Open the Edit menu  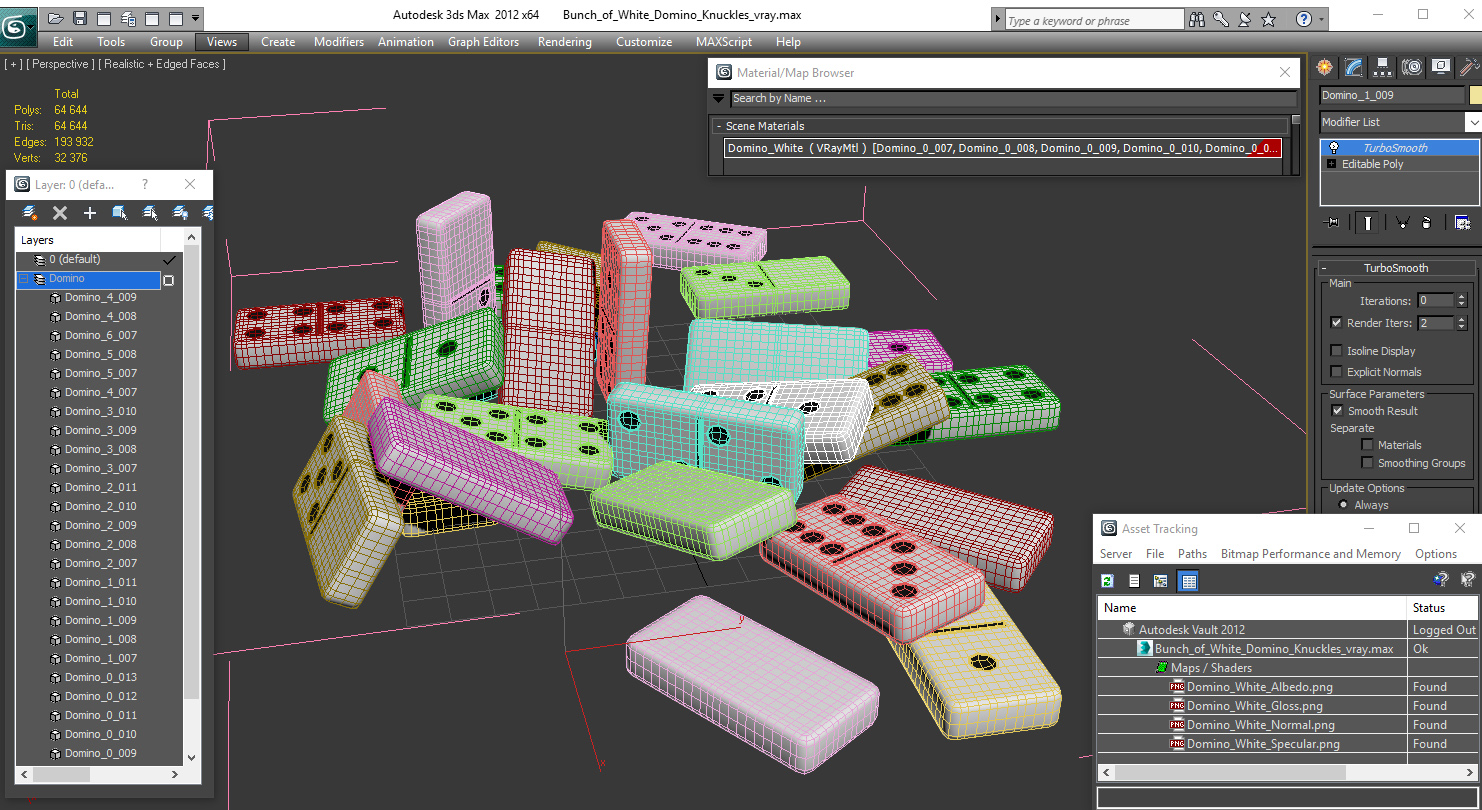coord(63,42)
